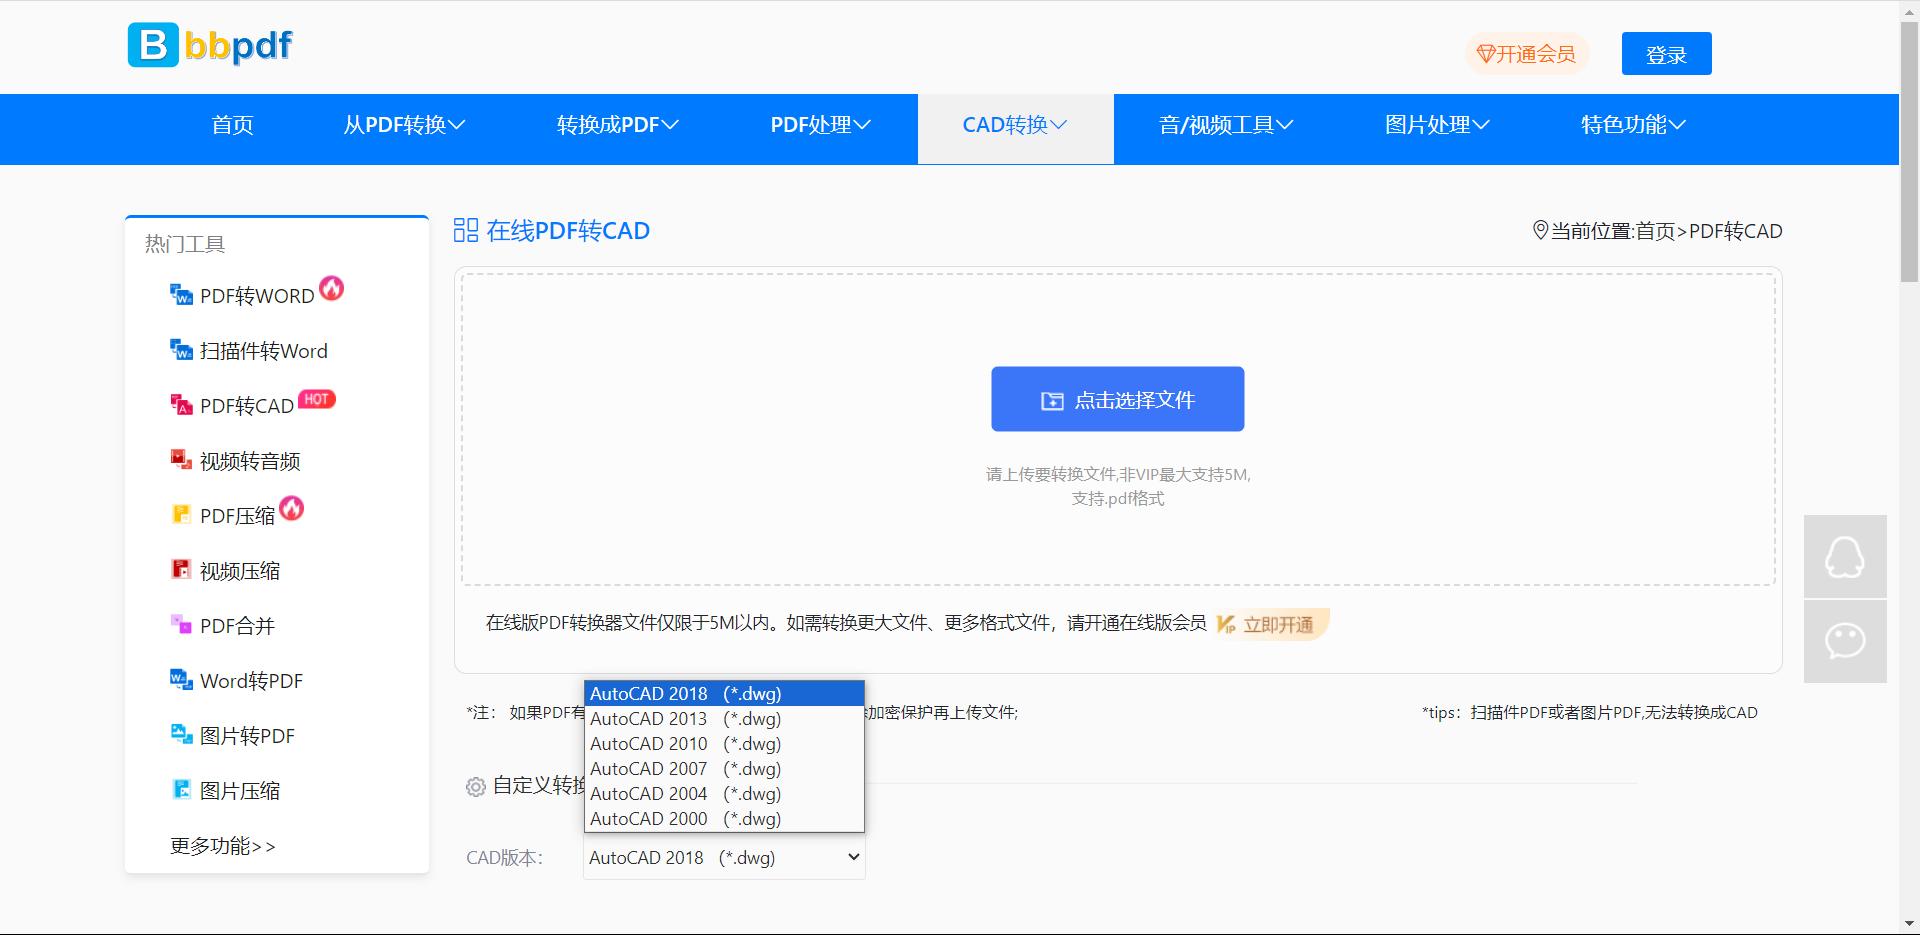Select AutoCAD 2007 (*.dwg) option
The image size is (1920, 935).
coord(724,768)
